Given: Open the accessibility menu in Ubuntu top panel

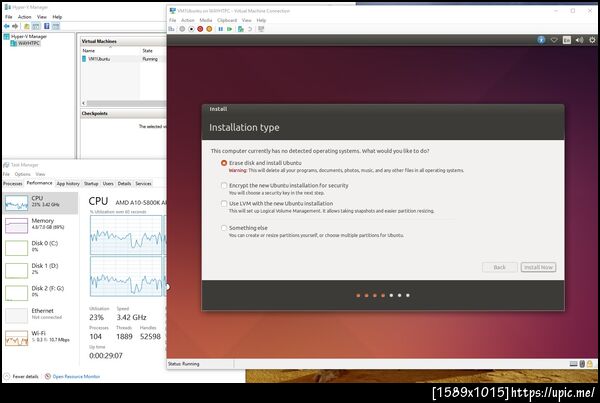Looking at the screenshot, I should point(541,40).
